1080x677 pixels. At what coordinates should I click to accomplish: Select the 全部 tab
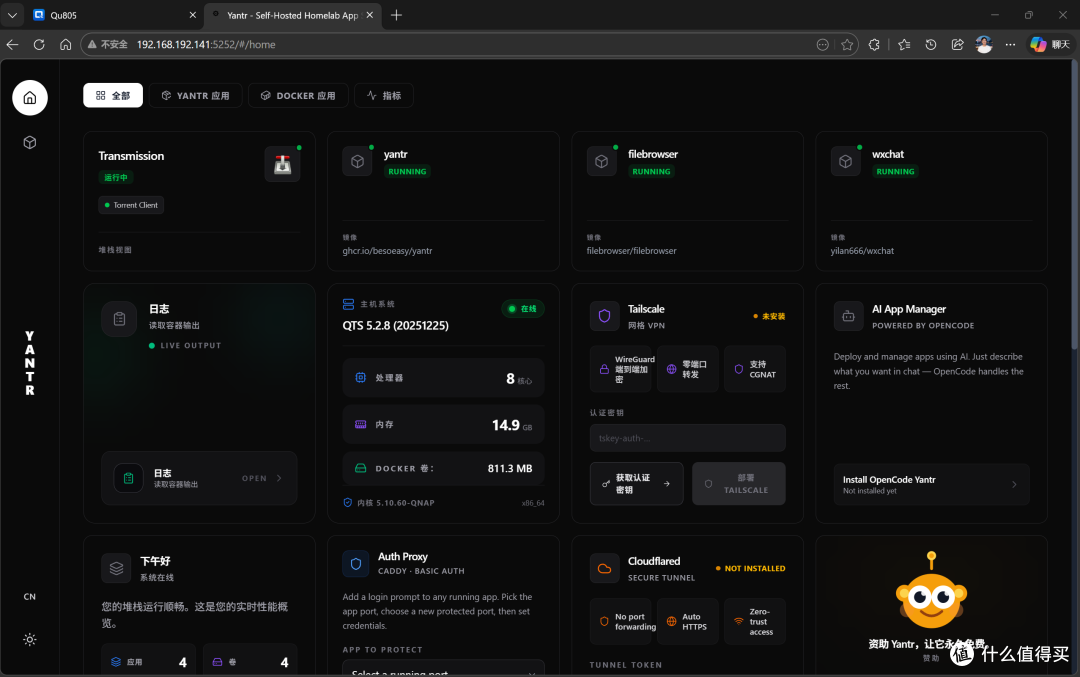tap(113, 96)
